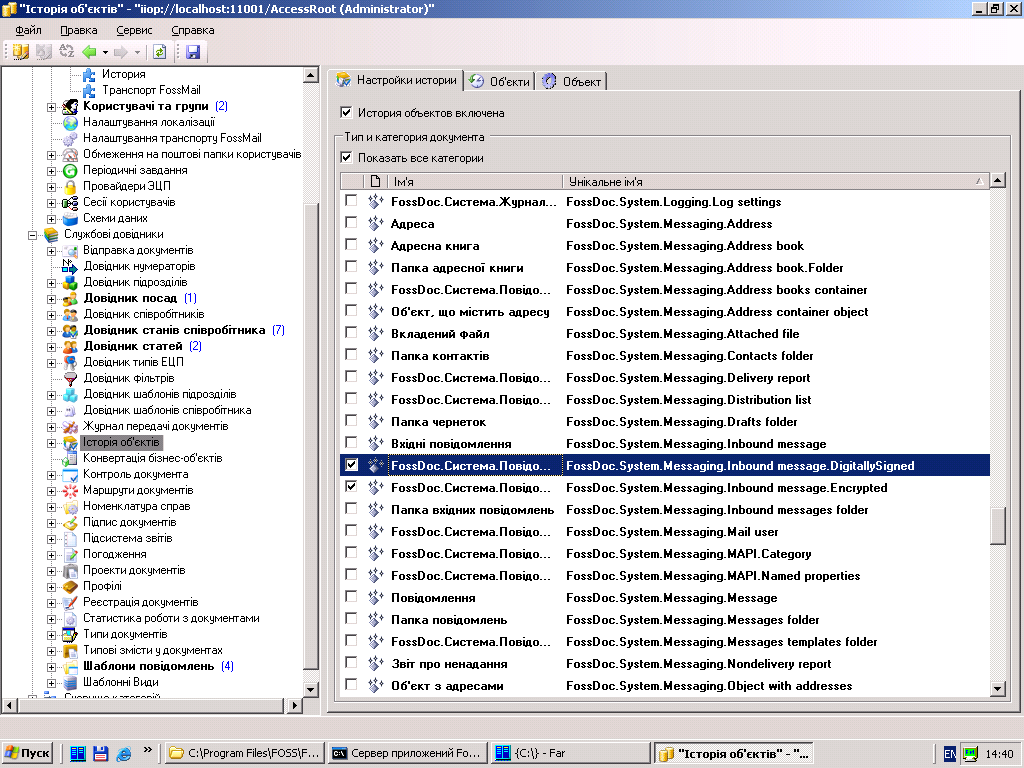This screenshot has height=768, width=1024.
Task: Click the Реєстрація документів icon
Action: tap(71, 602)
